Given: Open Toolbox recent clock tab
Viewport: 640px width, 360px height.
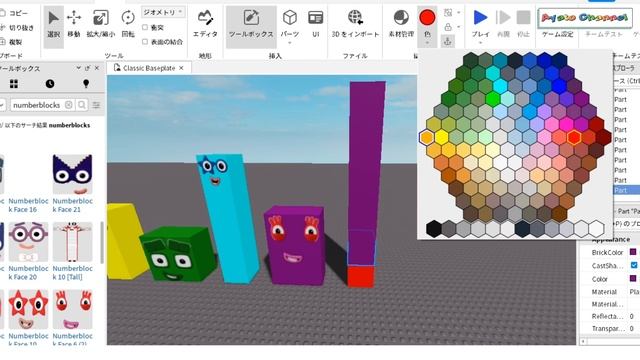Looking at the screenshot, I should click(50, 84).
